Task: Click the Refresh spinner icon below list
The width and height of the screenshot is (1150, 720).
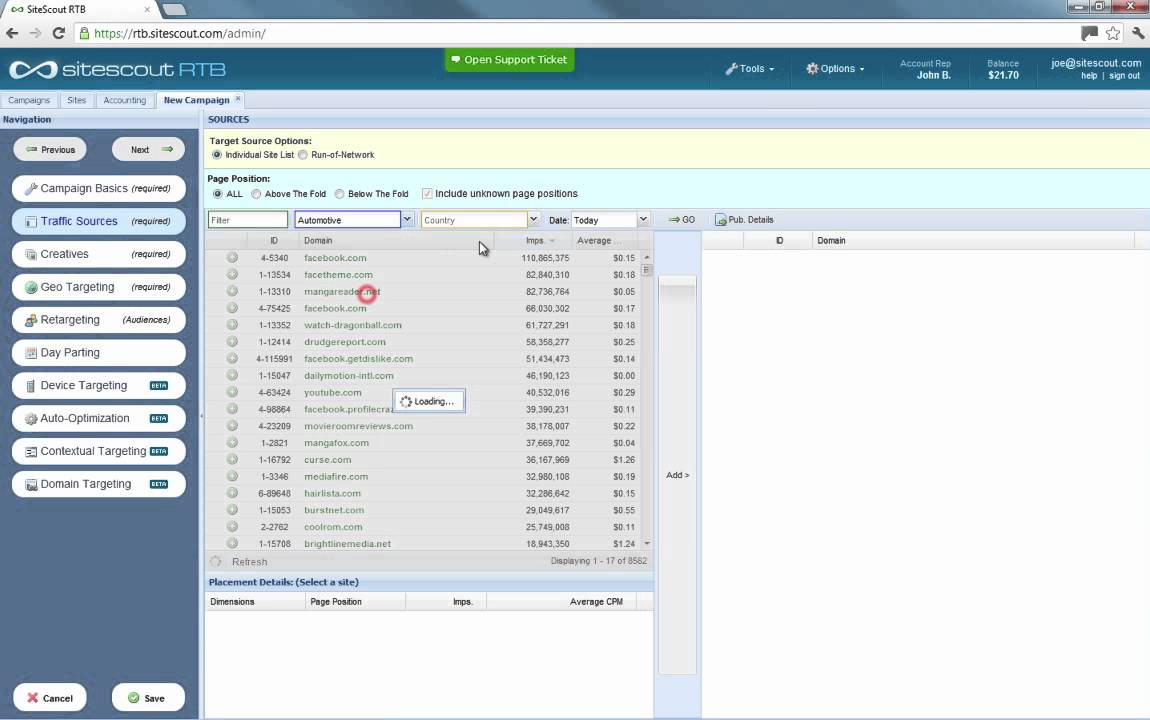Action: pyautogui.click(x=216, y=562)
